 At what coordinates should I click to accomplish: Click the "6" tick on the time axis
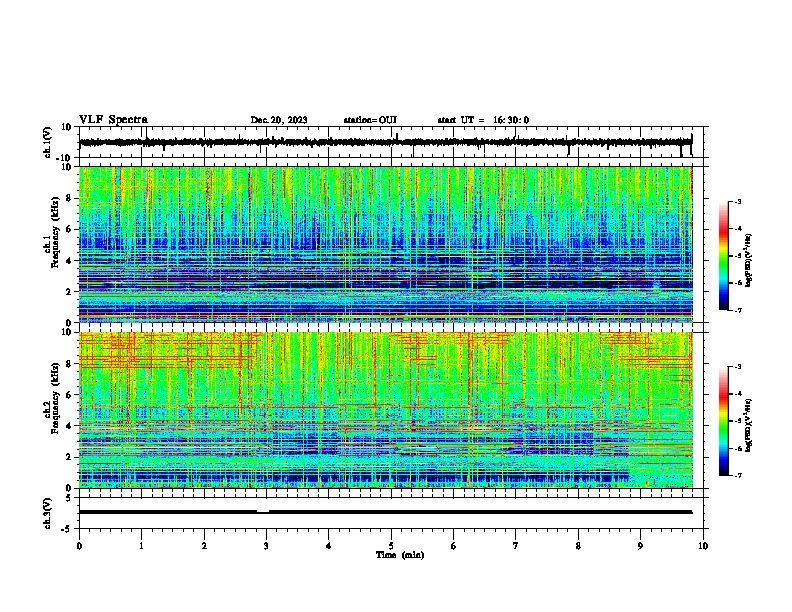coord(453,546)
